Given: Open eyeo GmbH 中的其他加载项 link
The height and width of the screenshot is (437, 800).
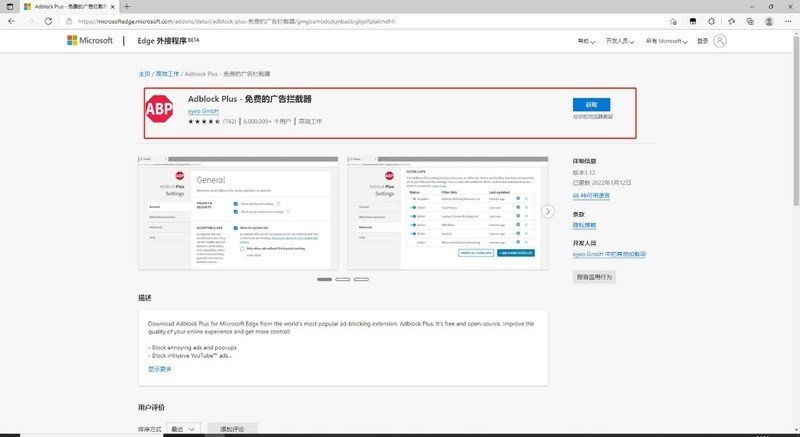Looking at the screenshot, I should click(609, 254).
